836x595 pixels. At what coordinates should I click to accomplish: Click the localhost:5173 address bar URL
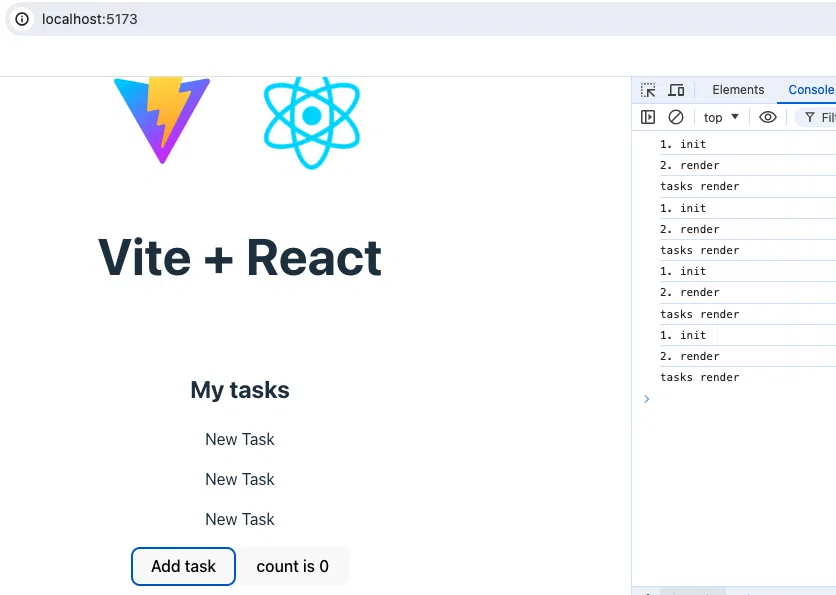tap(90, 19)
